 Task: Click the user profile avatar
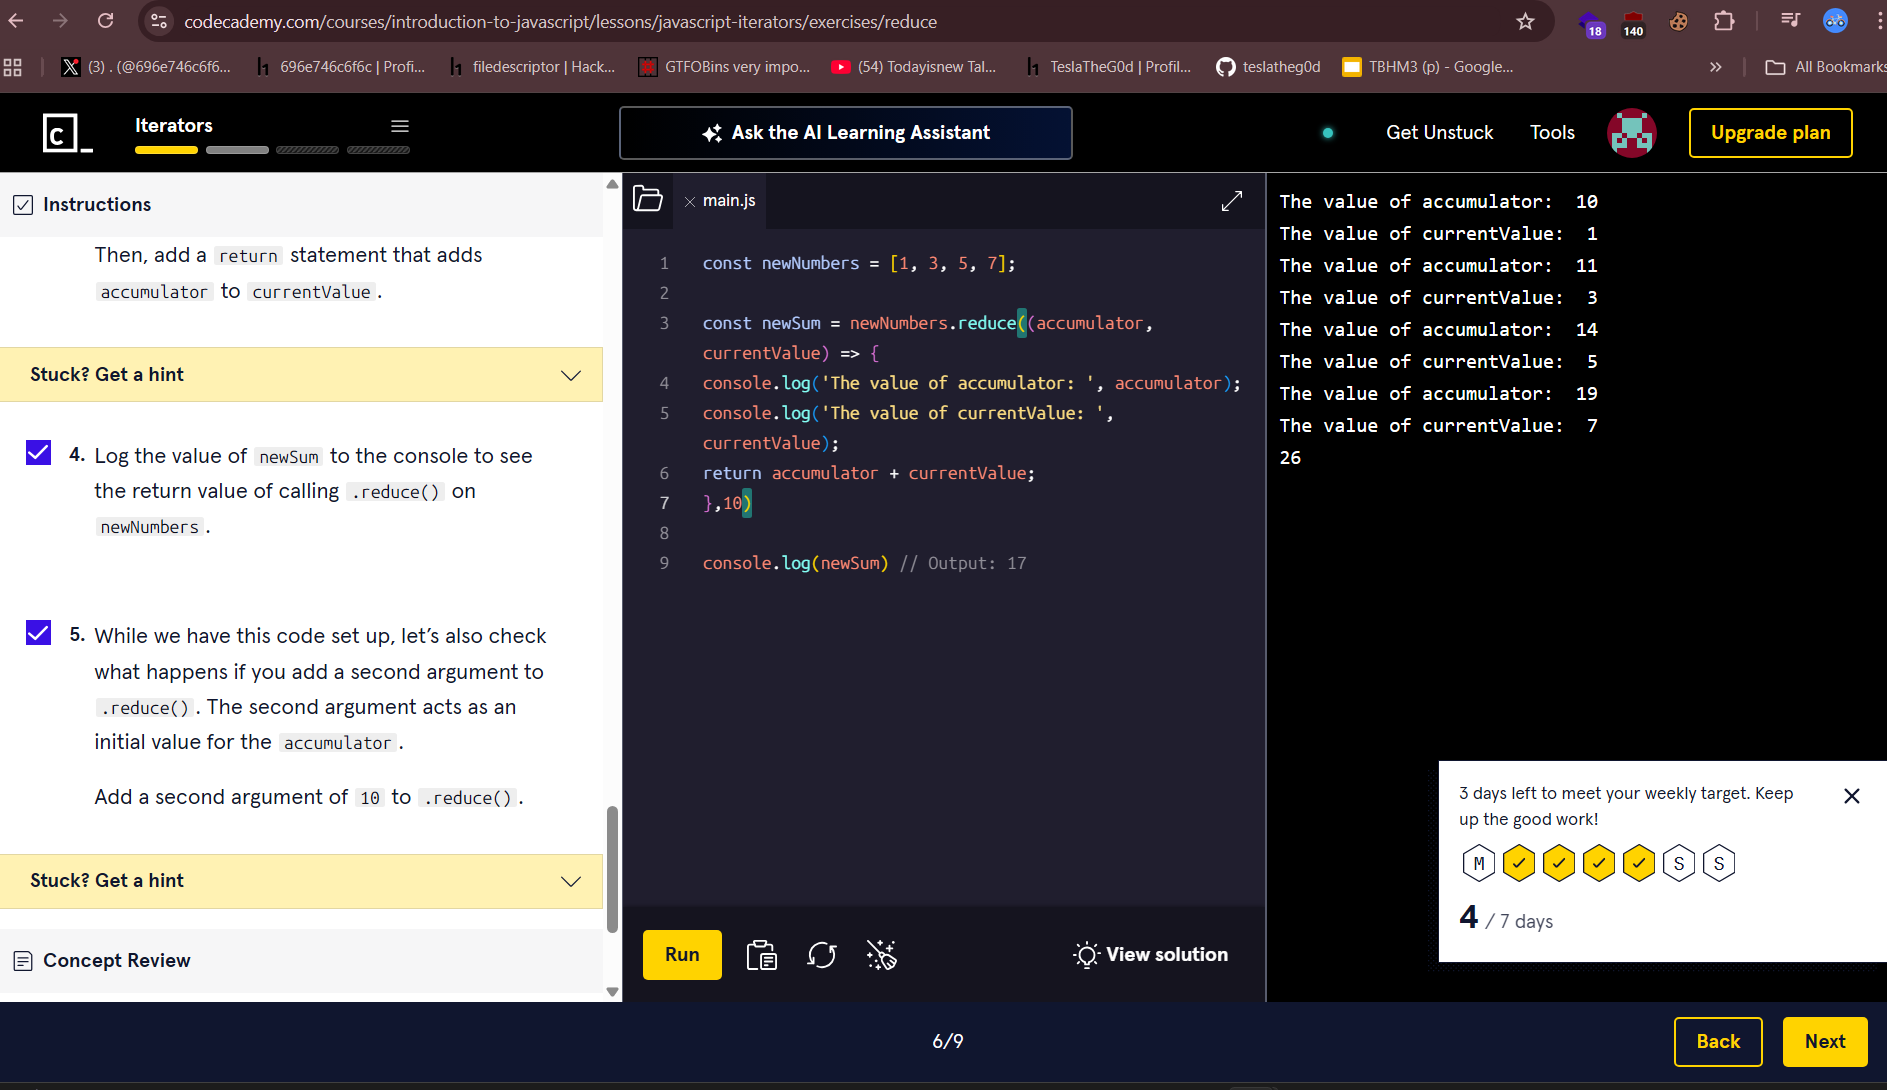tap(1631, 133)
